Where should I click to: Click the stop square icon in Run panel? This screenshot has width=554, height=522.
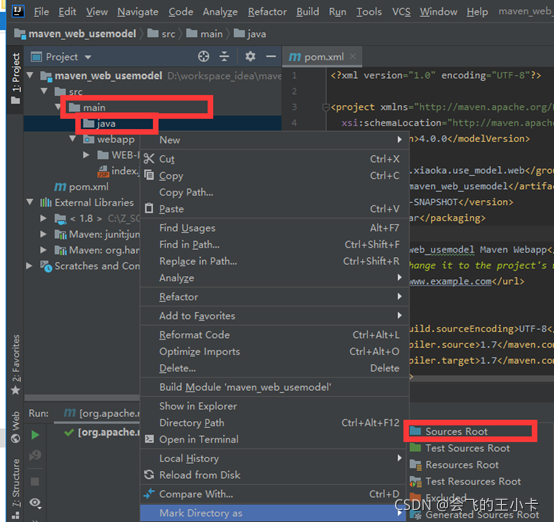[35, 481]
